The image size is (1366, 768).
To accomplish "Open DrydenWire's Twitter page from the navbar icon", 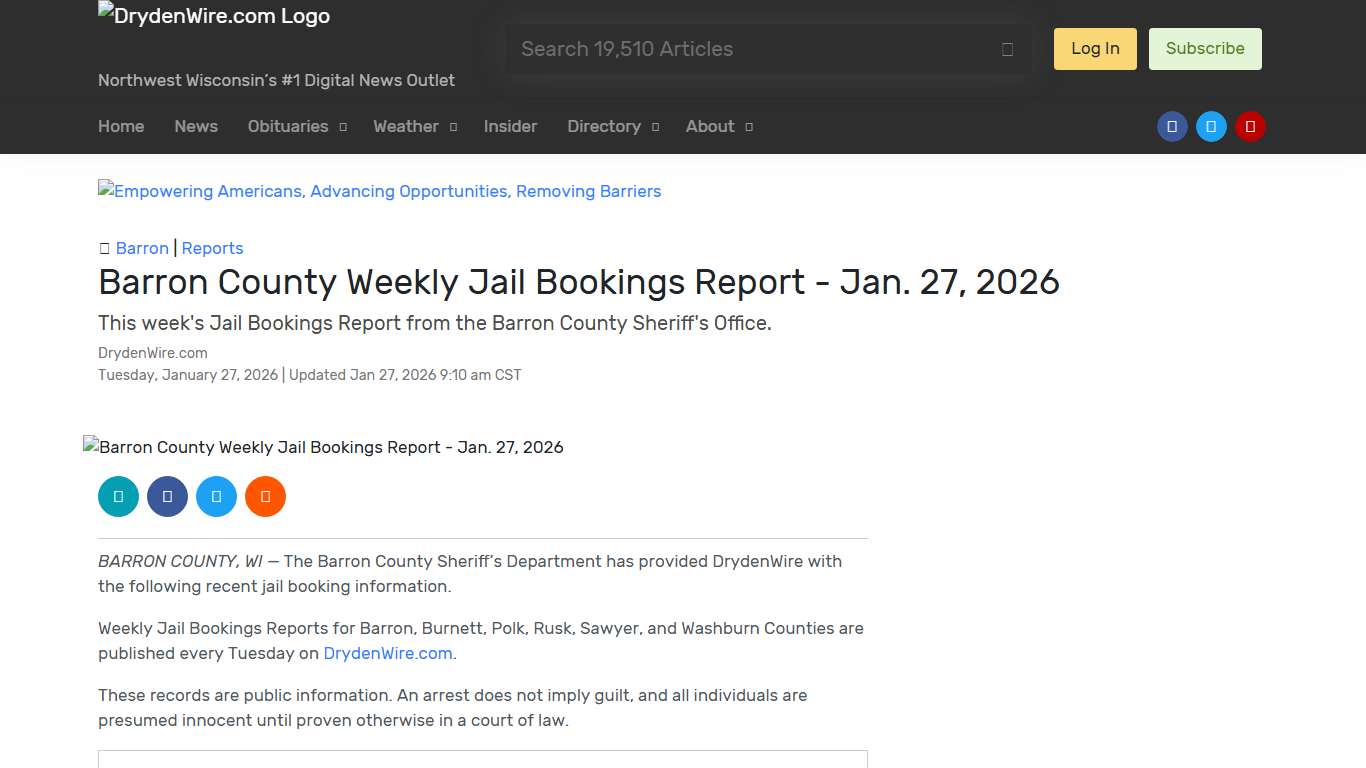I will (1211, 126).
